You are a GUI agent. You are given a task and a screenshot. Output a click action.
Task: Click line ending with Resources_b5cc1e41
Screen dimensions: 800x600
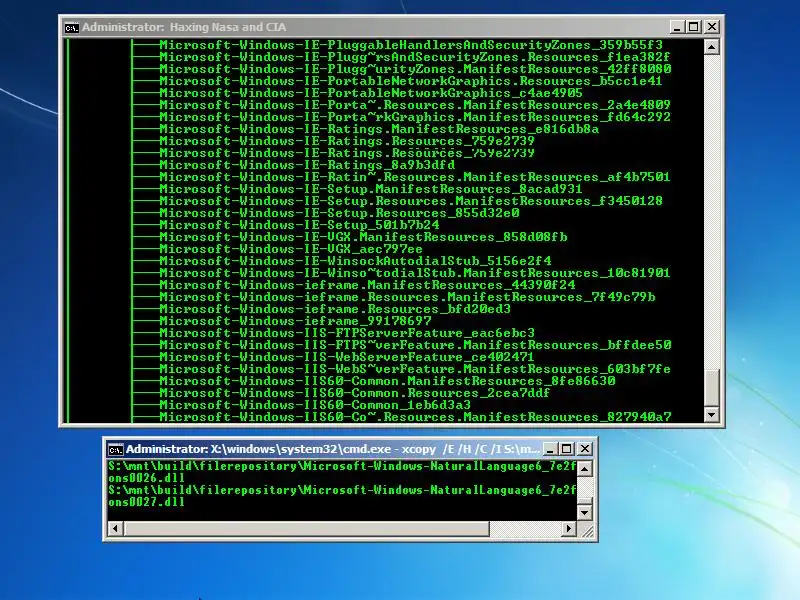pyautogui.click(x=411, y=81)
